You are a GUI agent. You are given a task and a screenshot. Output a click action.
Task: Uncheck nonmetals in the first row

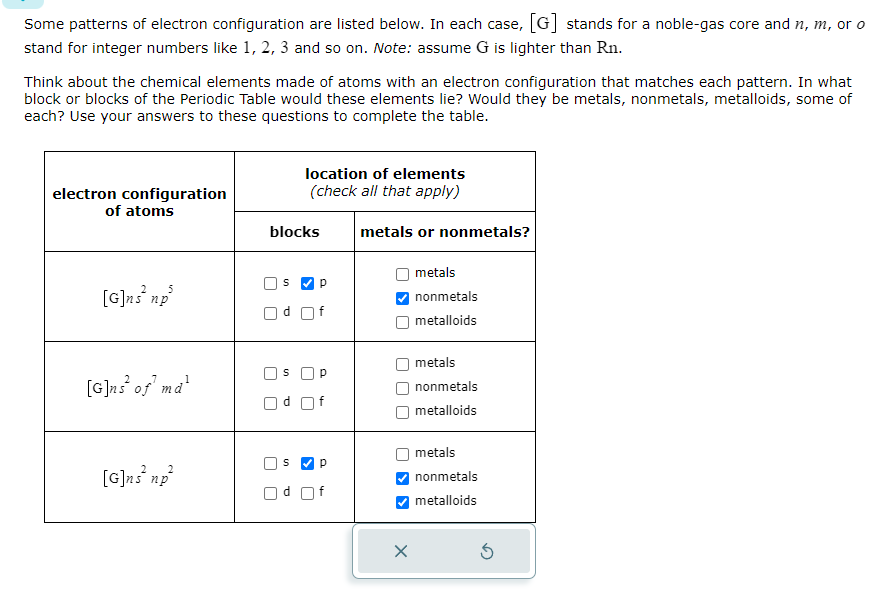[x=401, y=297]
